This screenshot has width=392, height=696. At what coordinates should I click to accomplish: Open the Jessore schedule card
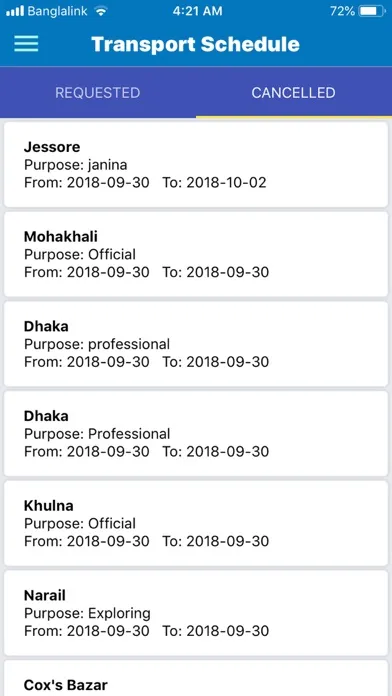(x=196, y=164)
